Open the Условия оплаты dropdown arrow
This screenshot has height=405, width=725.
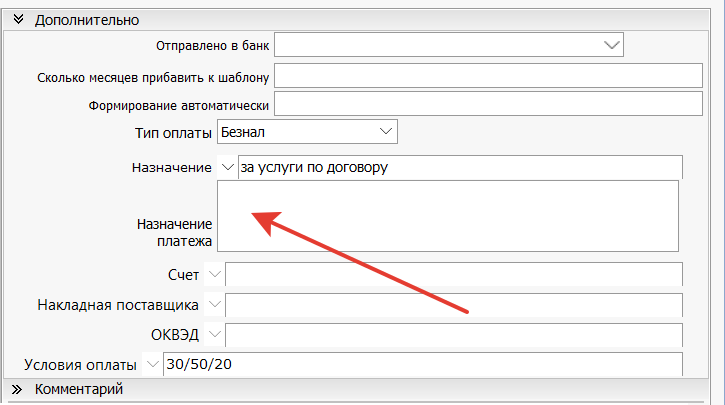(x=153, y=364)
